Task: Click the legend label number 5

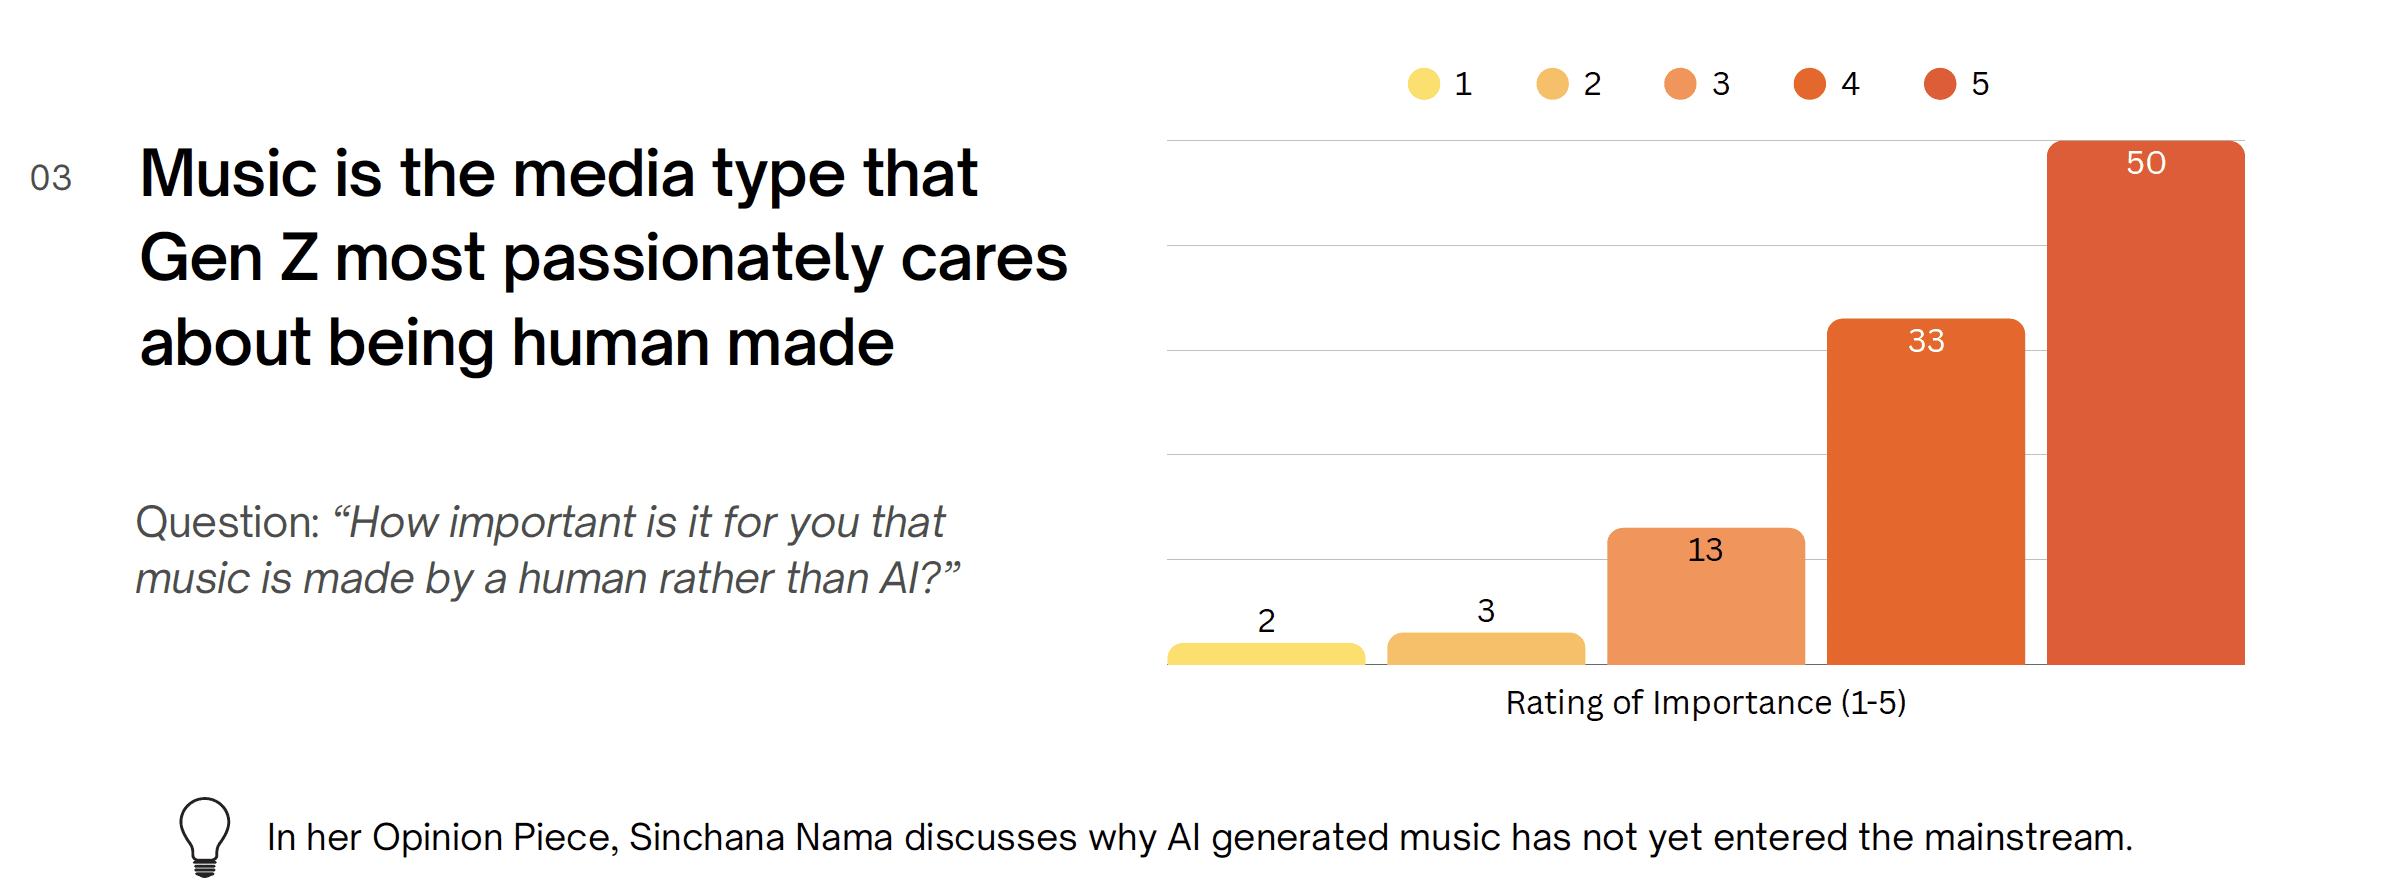Action: pyautogui.click(x=1980, y=84)
